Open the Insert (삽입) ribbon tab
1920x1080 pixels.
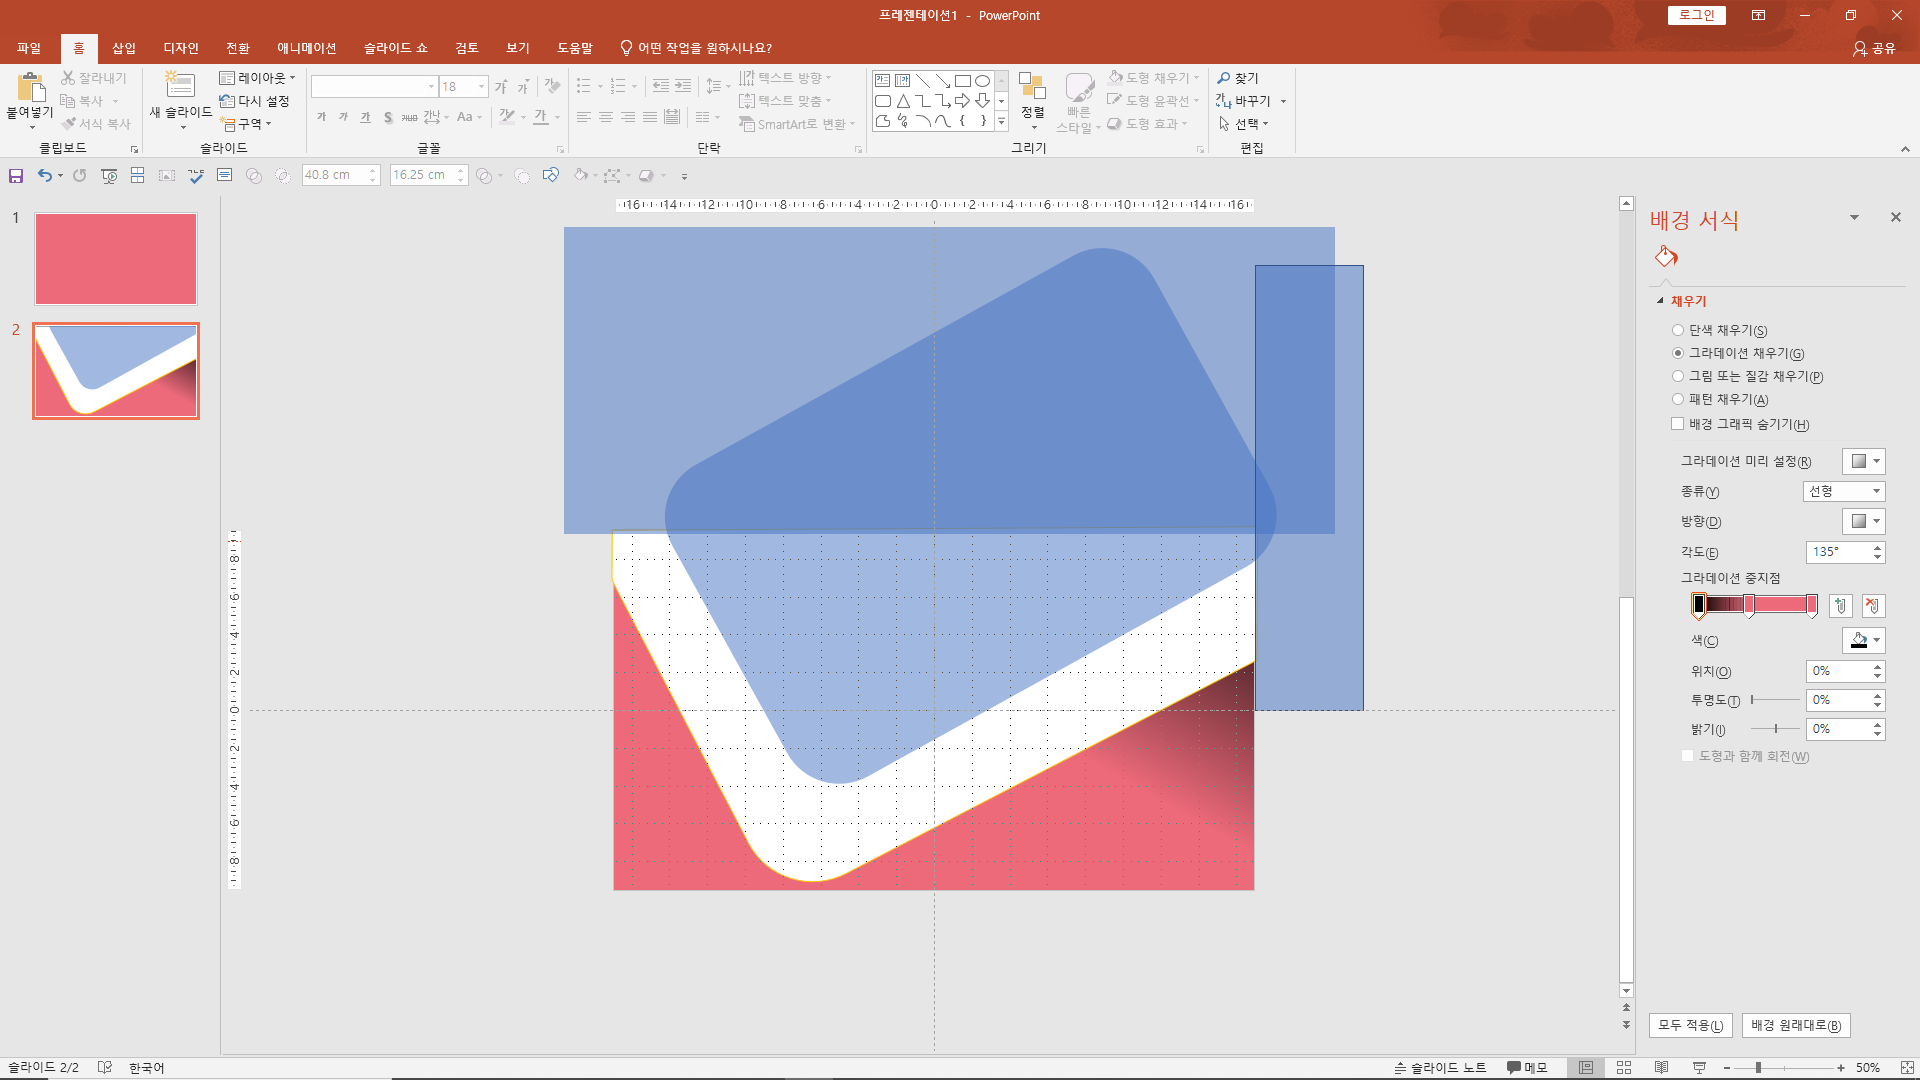124,48
